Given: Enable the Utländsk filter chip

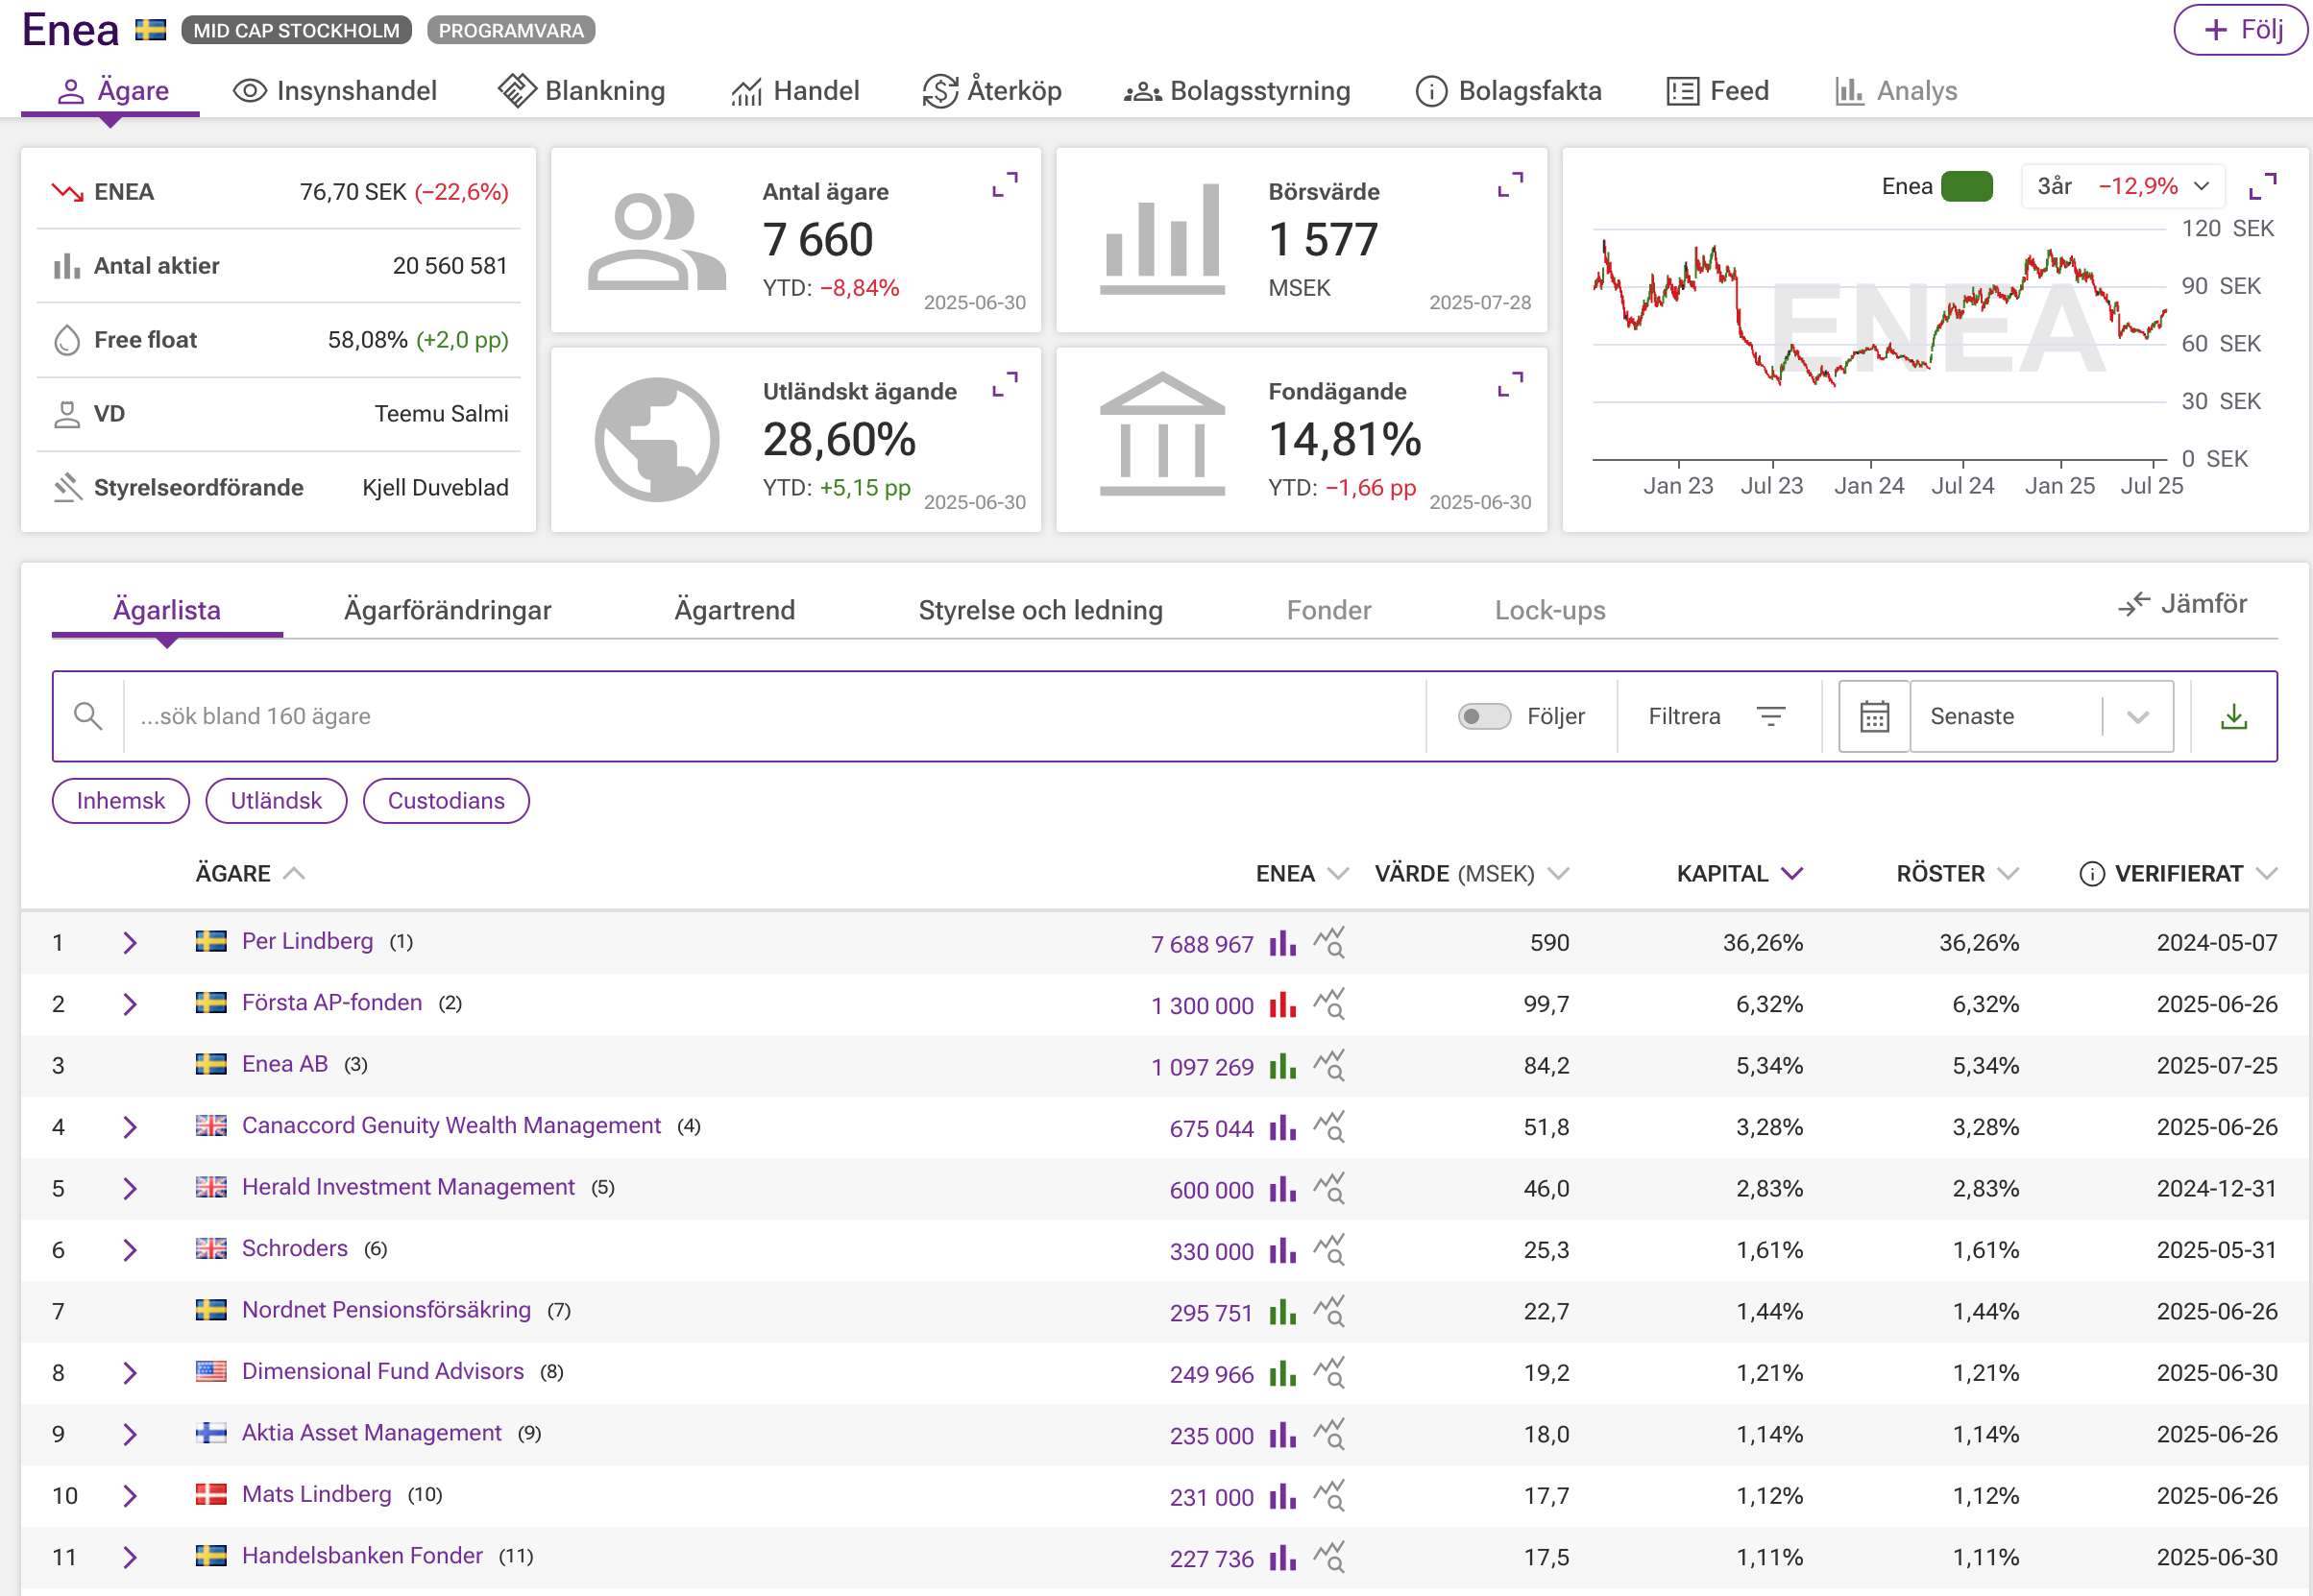Looking at the screenshot, I should tap(276, 801).
